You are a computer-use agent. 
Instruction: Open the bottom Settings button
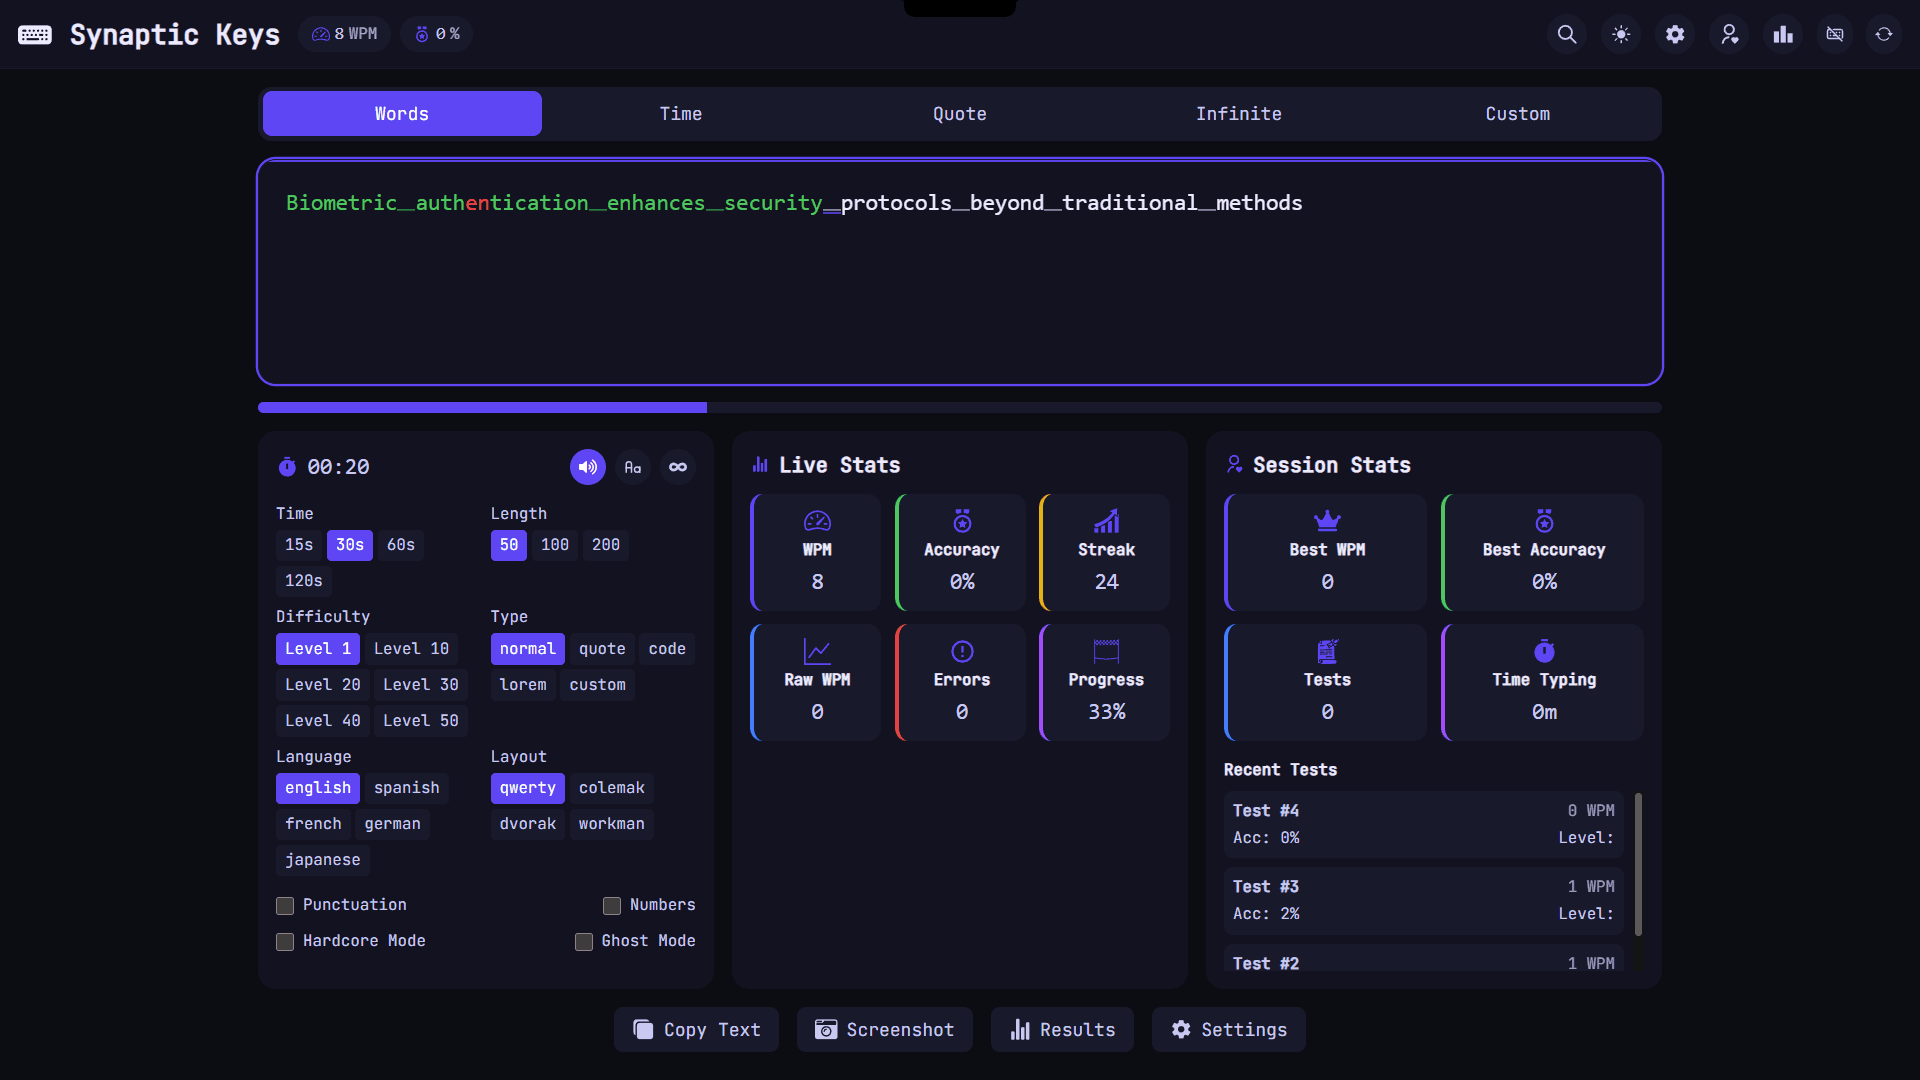point(1228,1030)
